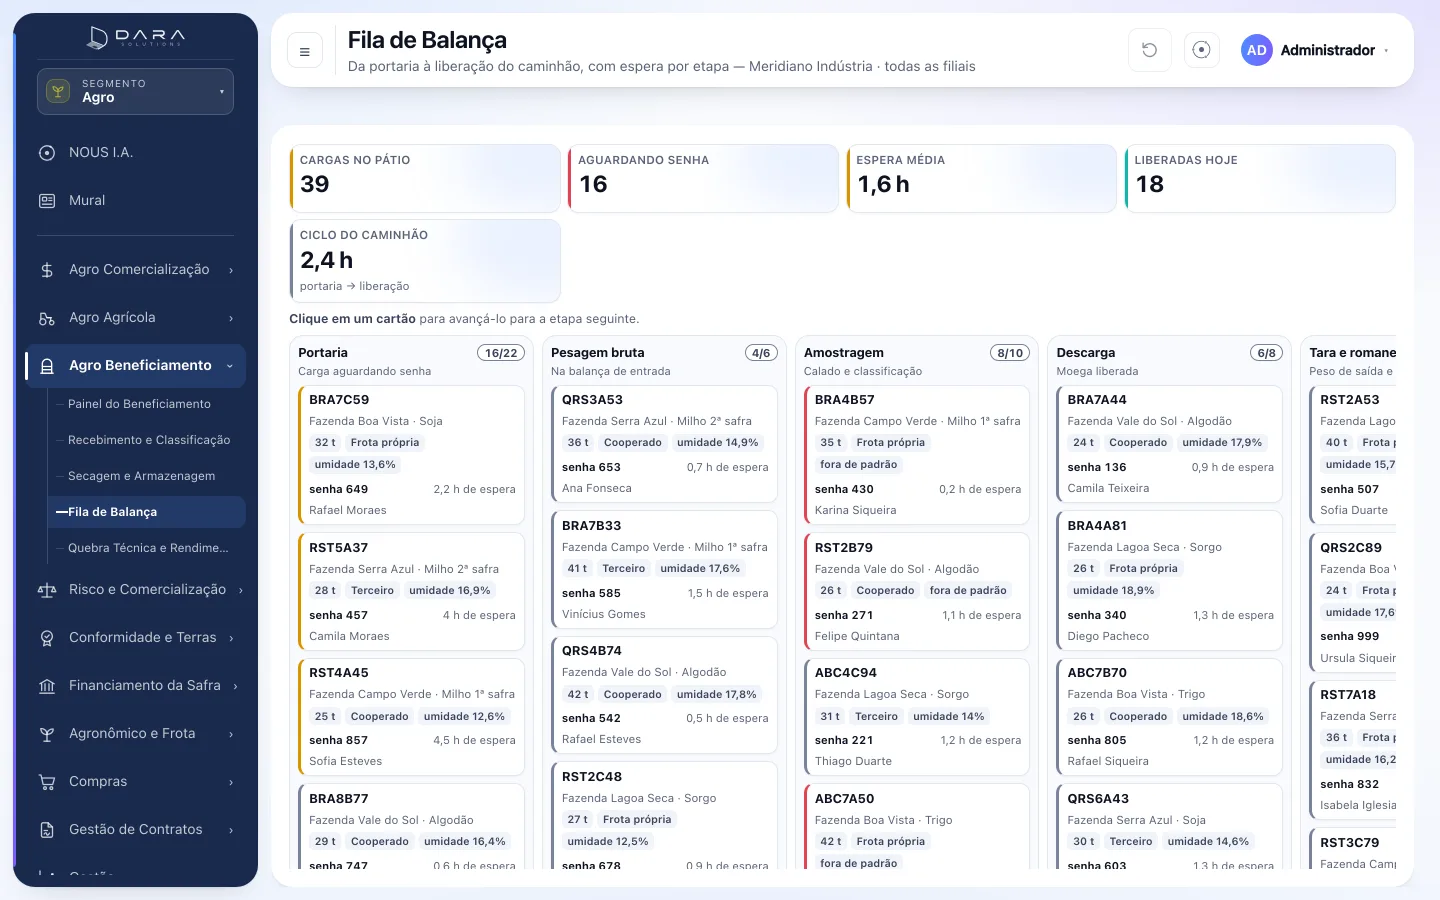
Task: Click the Agronômico e Frota plant icon
Action: tap(47, 734)
